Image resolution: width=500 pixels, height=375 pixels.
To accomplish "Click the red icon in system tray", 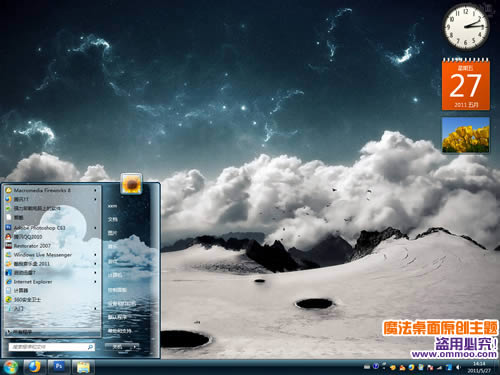I will click(x=431, y=368).
